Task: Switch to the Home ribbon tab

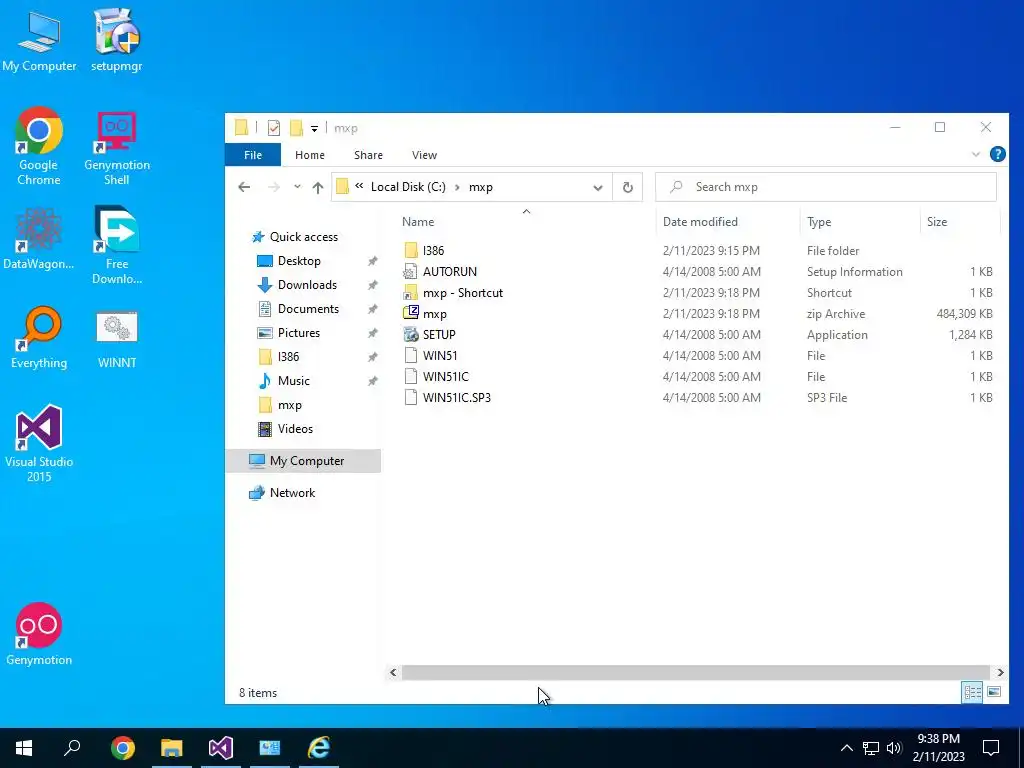Action: click(310, 155)
